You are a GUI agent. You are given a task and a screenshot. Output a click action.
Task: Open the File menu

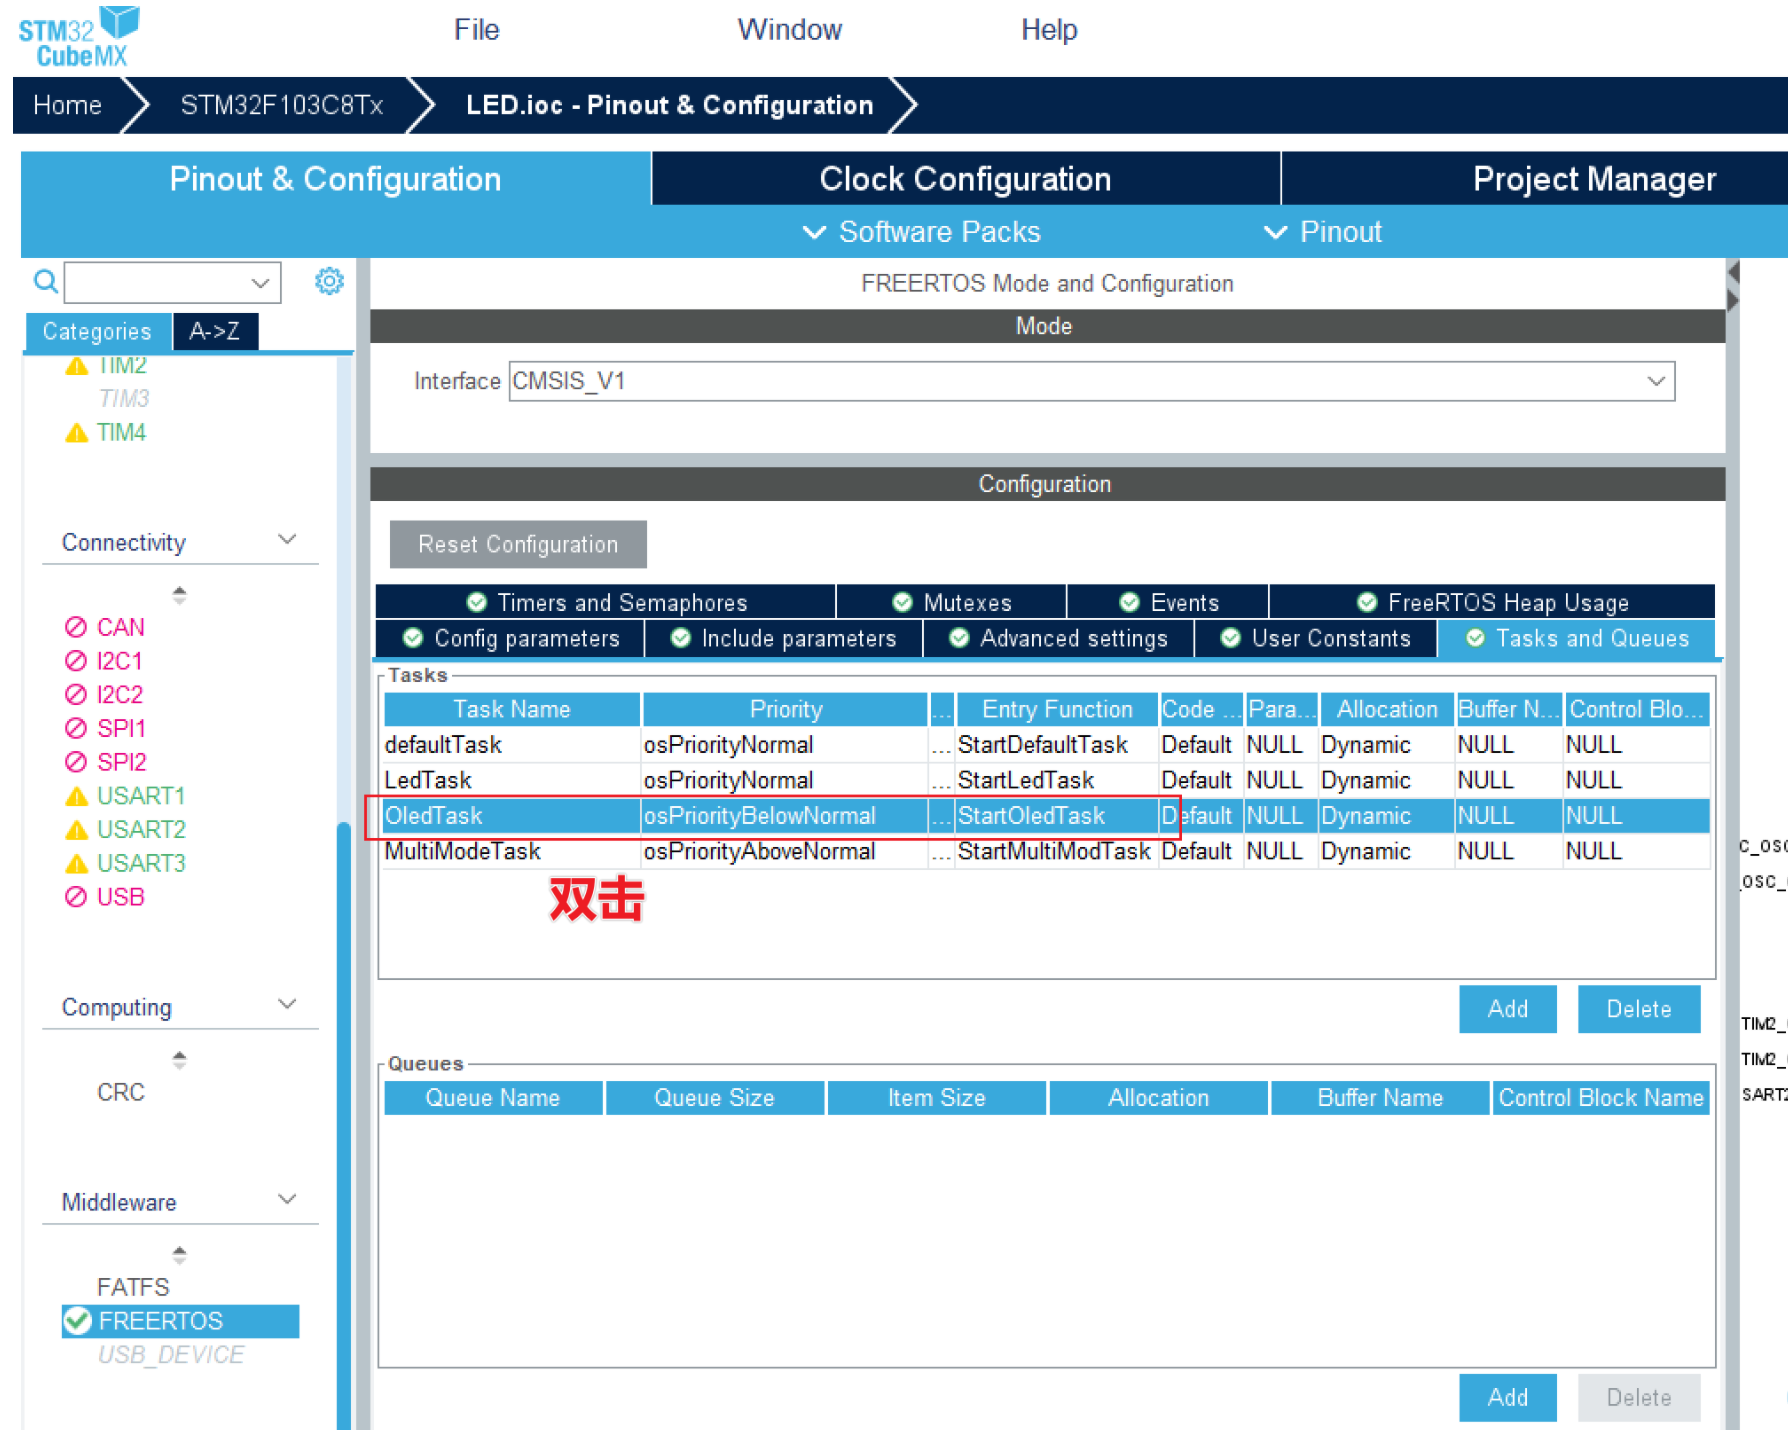[x=476, y=30]
